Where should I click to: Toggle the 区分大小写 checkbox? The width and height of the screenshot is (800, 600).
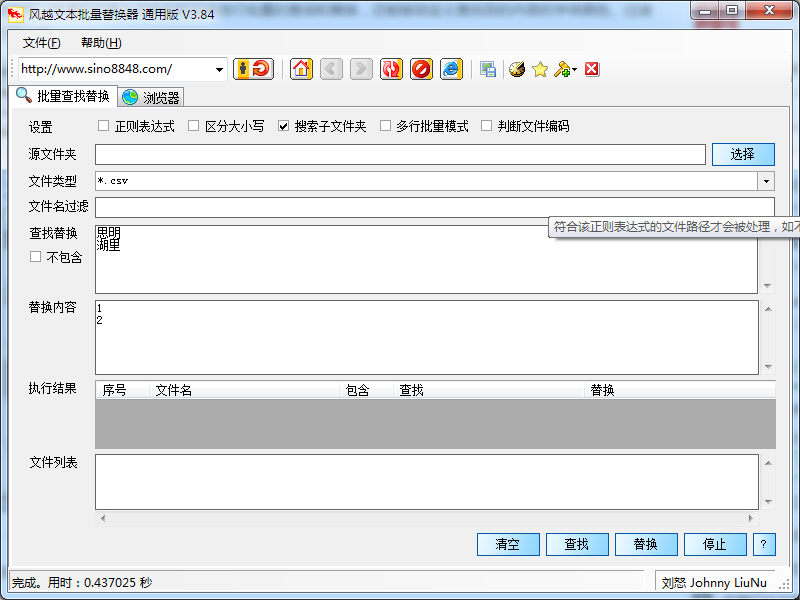pyautogui.click(x=193, y=126)
